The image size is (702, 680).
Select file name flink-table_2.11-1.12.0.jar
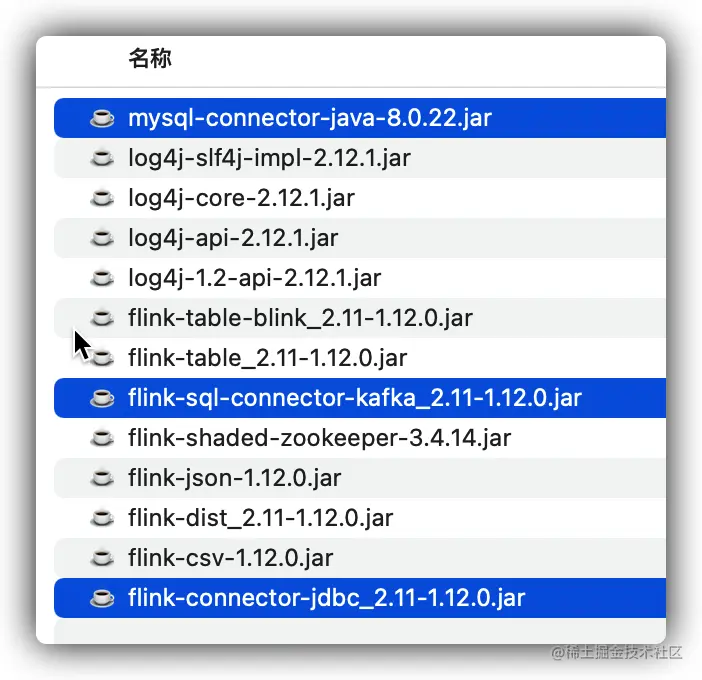(x=268, y=358)
